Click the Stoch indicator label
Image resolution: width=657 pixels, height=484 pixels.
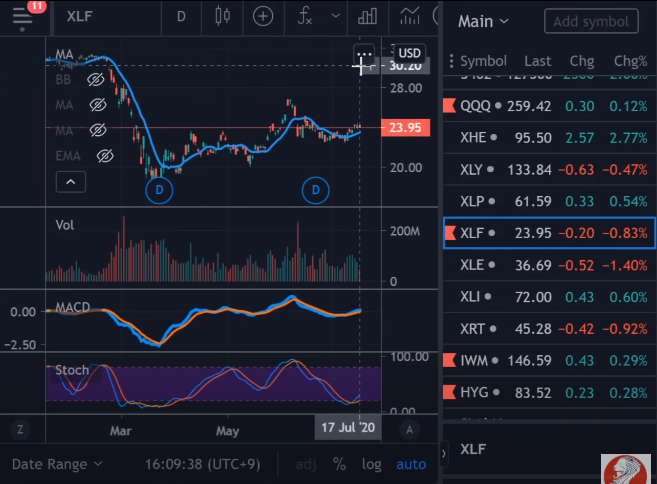point(72,370)
